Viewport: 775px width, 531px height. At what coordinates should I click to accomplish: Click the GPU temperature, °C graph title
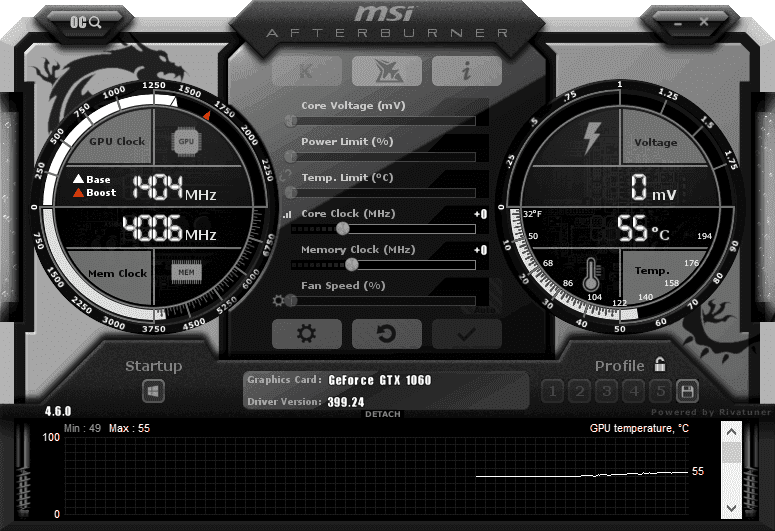639,428
